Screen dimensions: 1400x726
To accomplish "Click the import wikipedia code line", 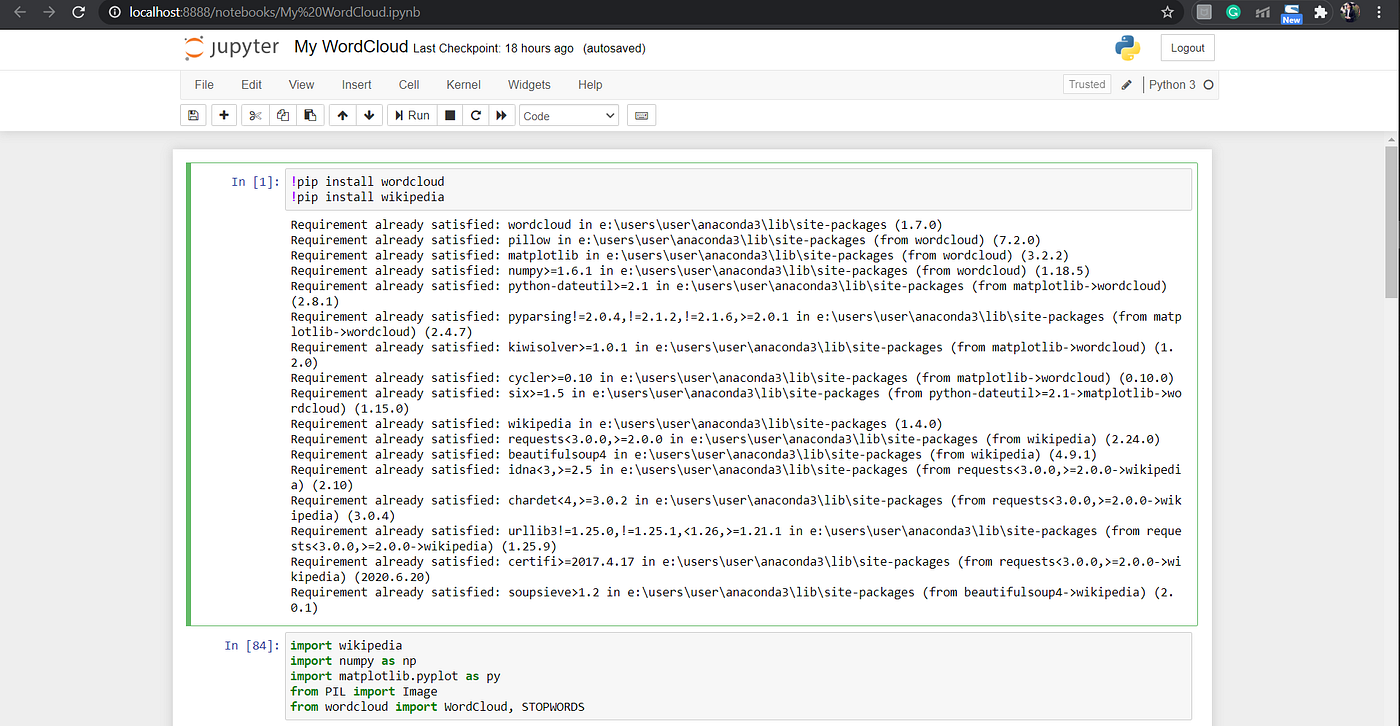I will [346, 646].
